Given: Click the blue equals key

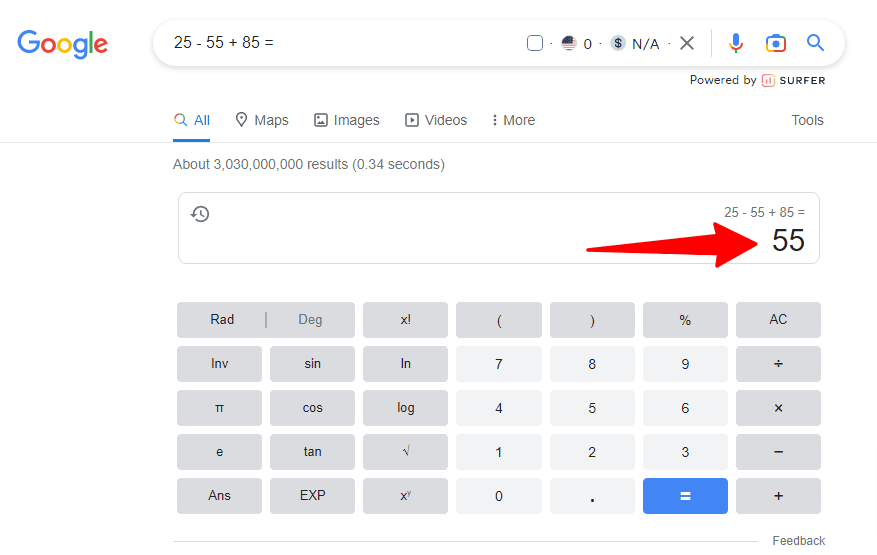Looking at the screenshot, I should click(685, 496).
